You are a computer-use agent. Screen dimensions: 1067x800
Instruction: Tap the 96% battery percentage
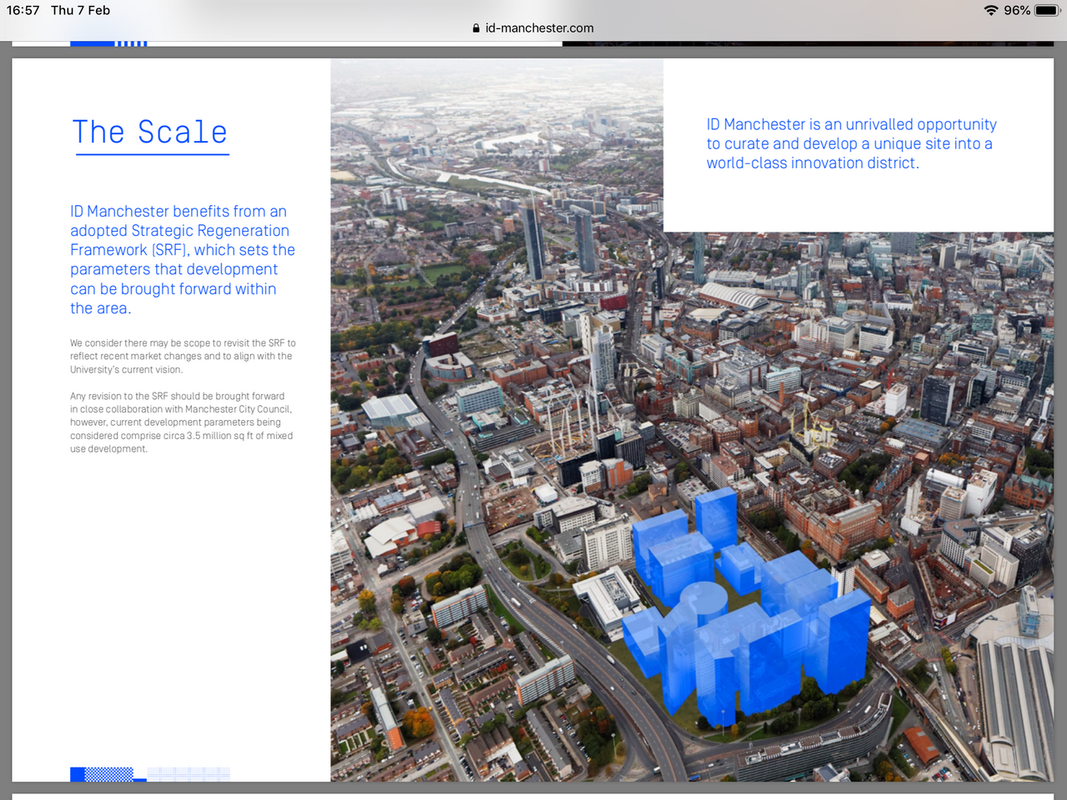pos(1017,10)
